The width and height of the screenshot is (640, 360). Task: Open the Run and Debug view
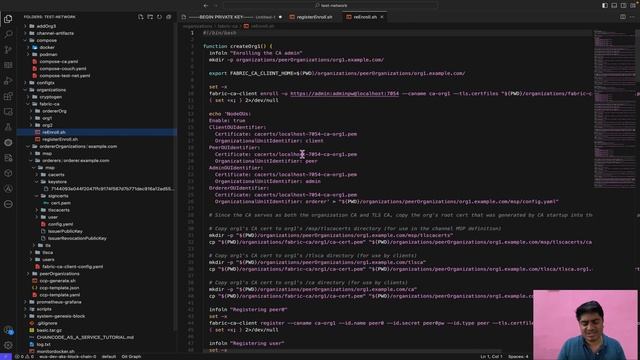[8, 81]
